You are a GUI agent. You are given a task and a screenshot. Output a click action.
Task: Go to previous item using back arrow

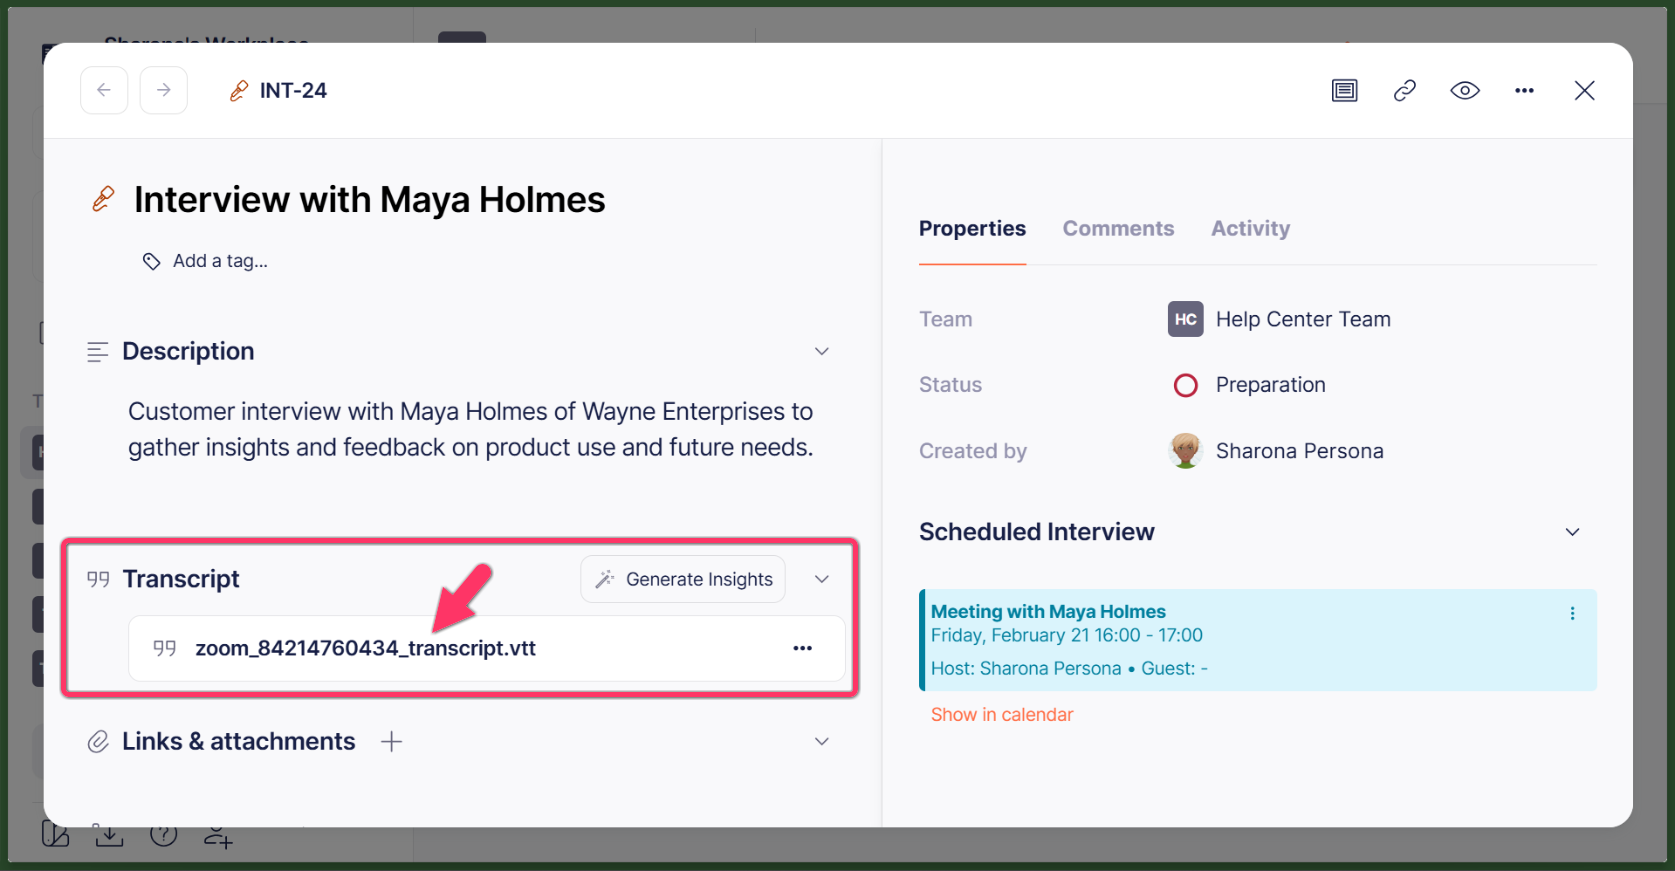coord(104,90)
